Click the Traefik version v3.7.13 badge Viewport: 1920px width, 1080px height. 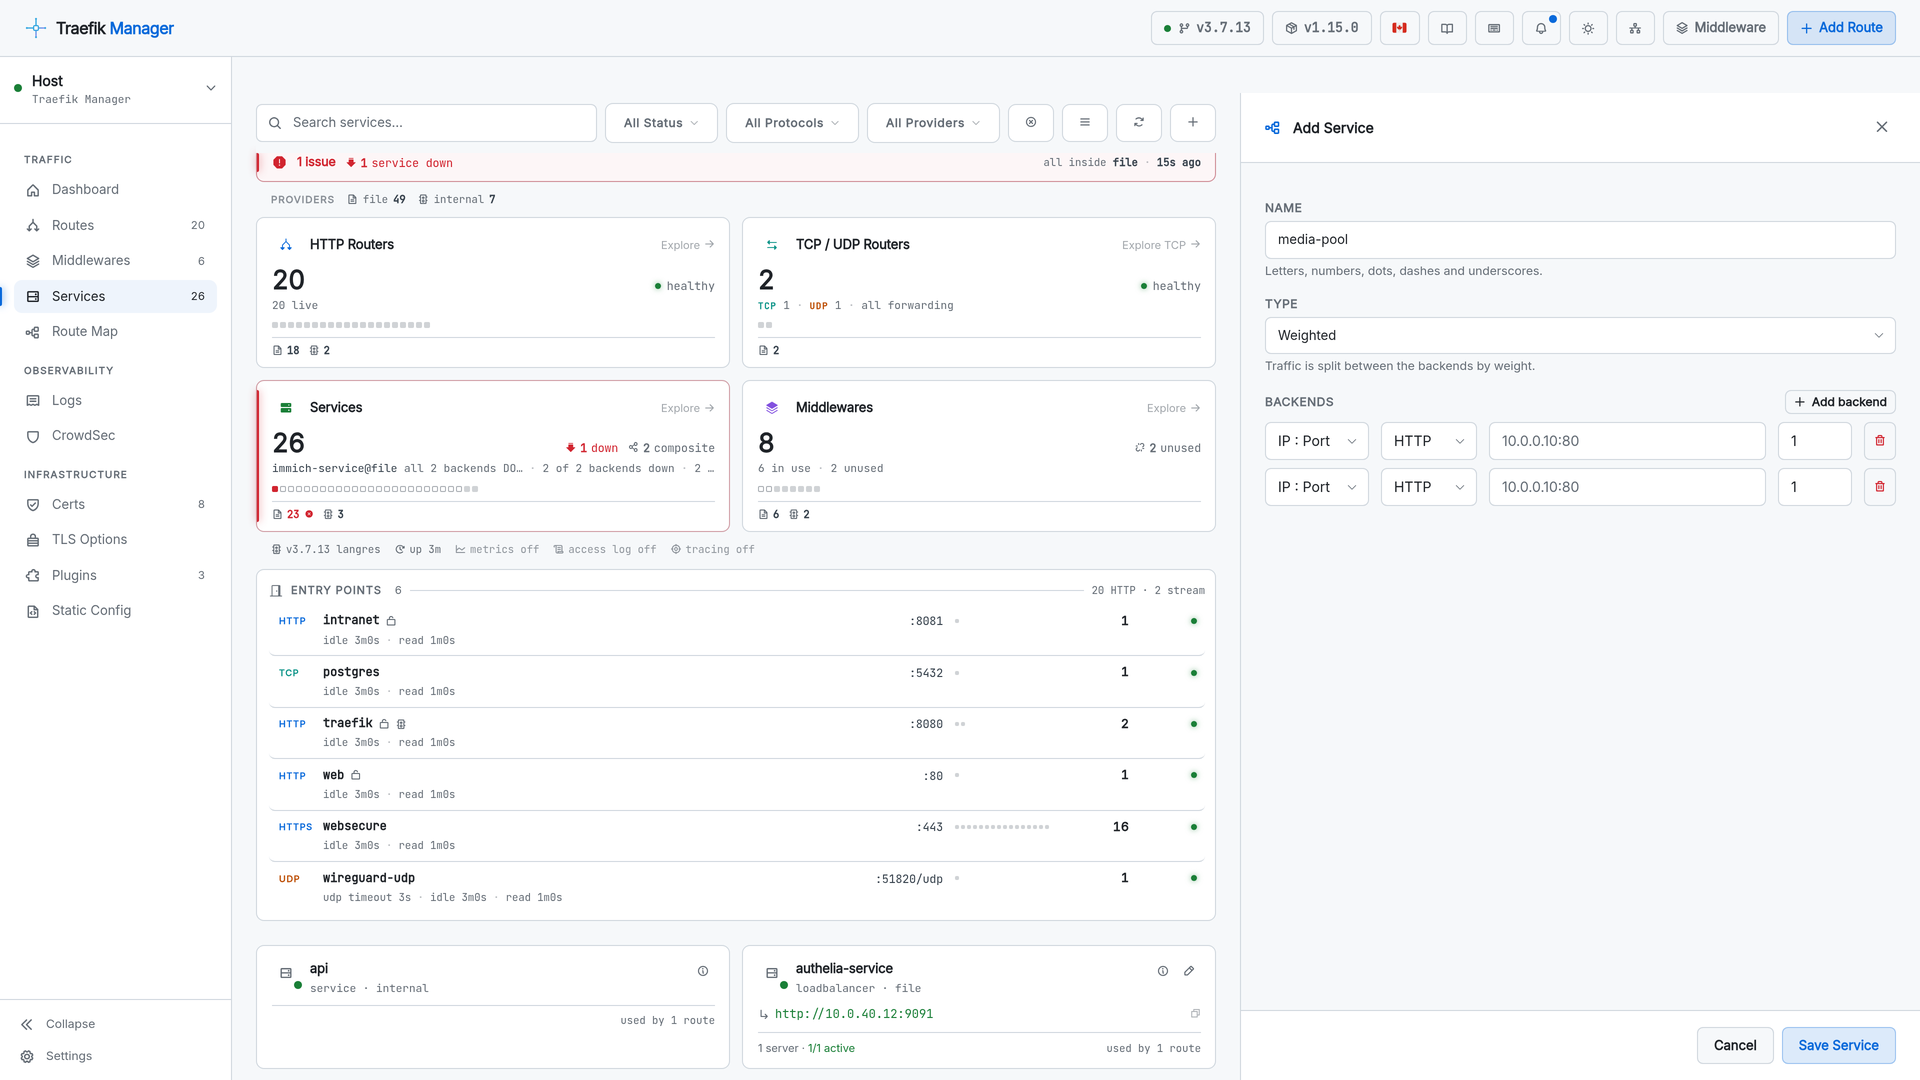1207,28
